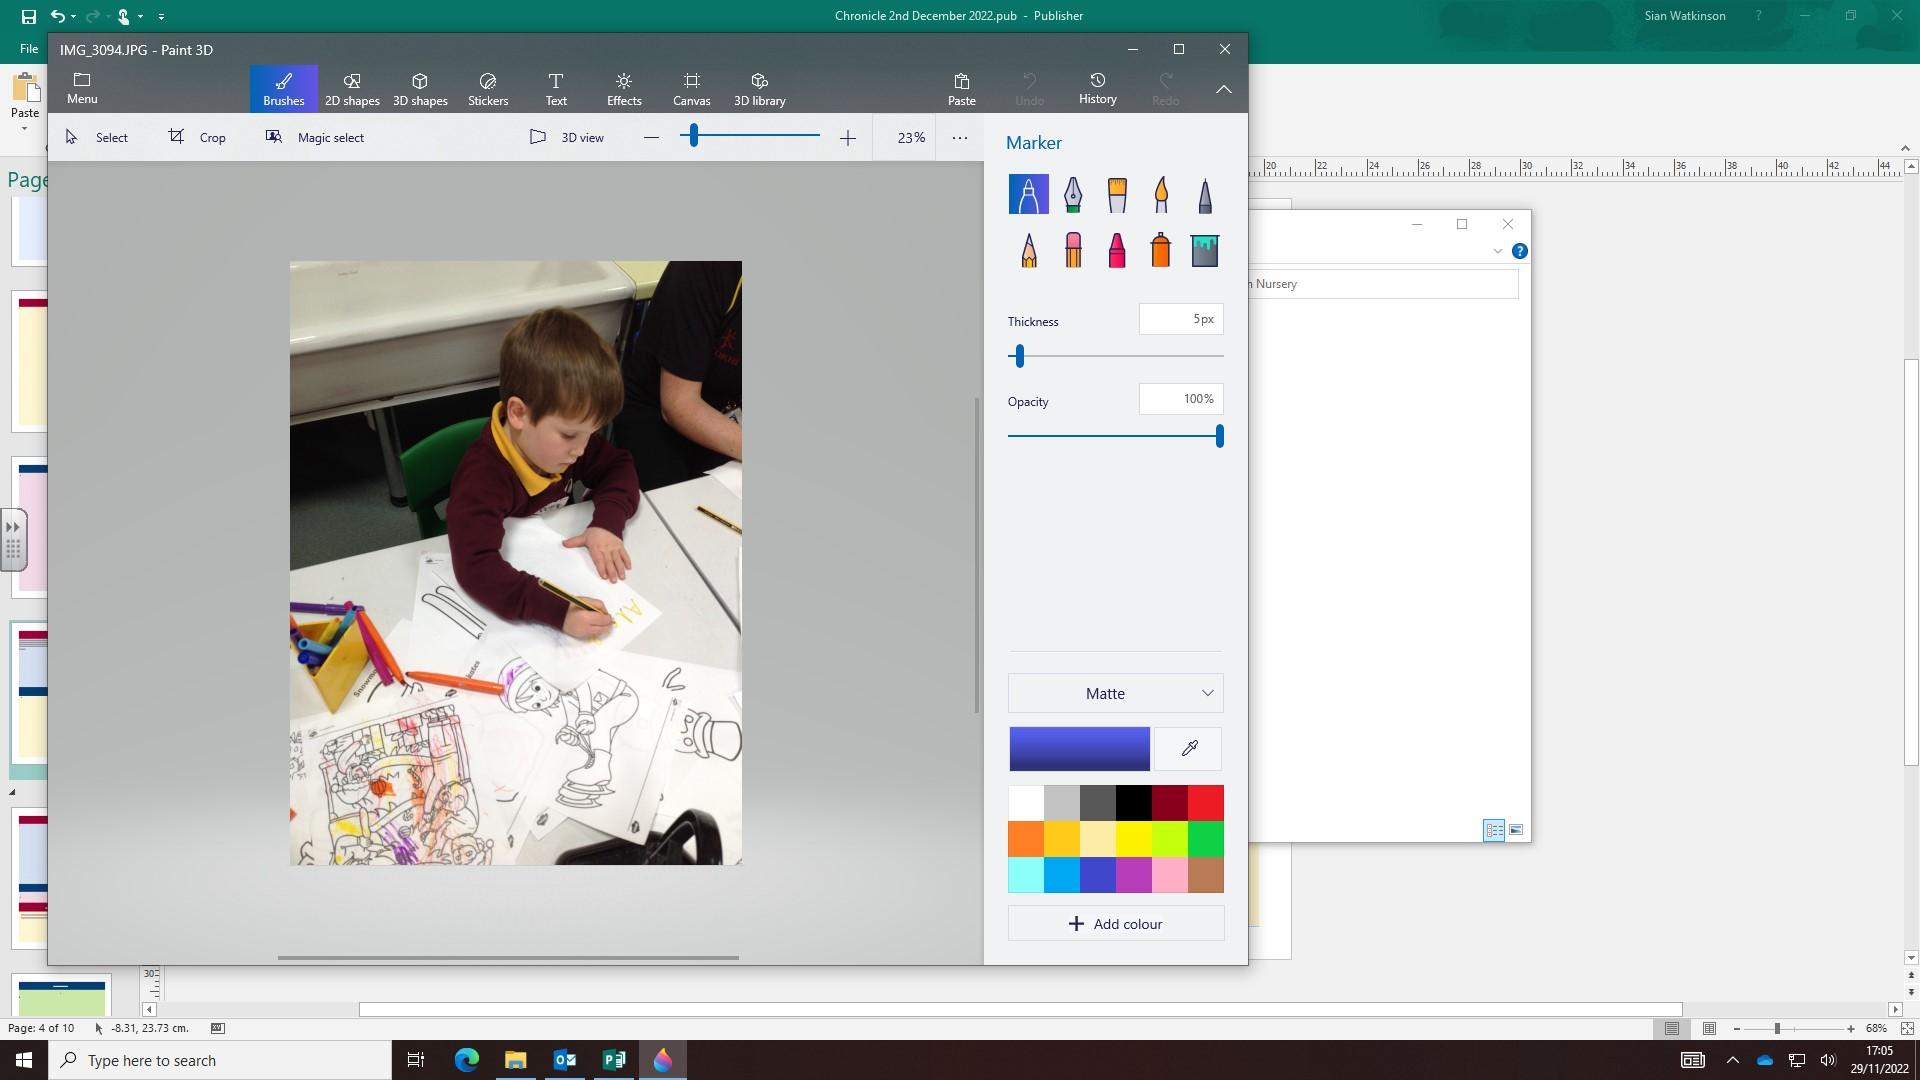
Task: Open the Stickers tab
Action: pyautogui.click(x=488, y=89)
